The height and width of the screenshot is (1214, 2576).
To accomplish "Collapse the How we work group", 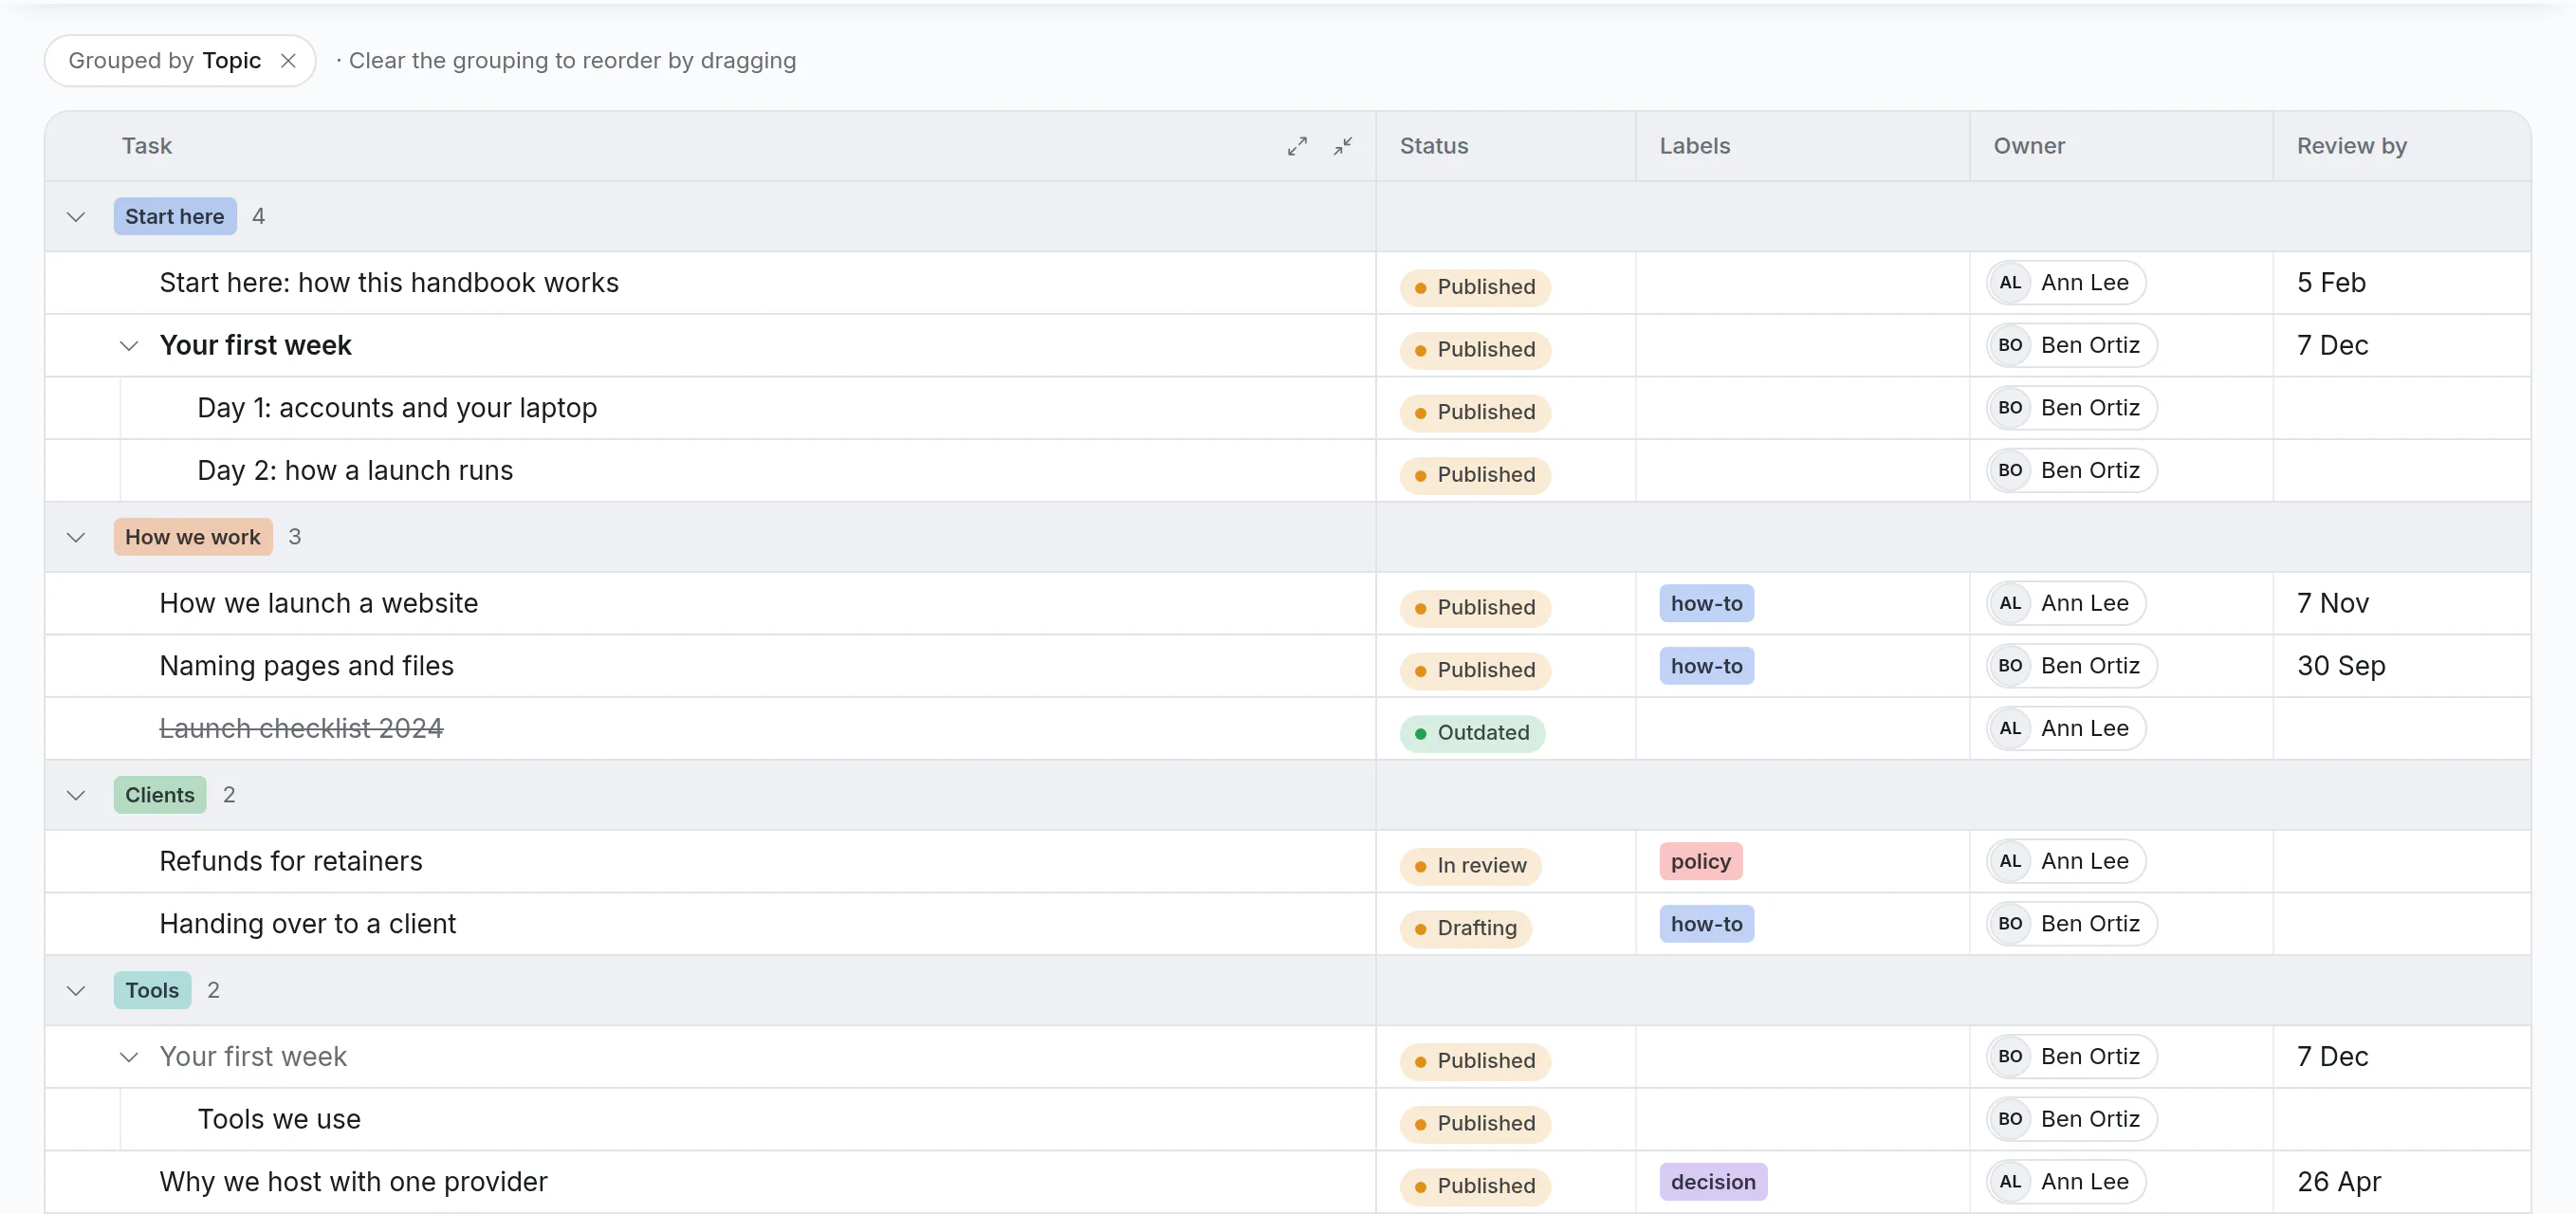I will 76,537.
